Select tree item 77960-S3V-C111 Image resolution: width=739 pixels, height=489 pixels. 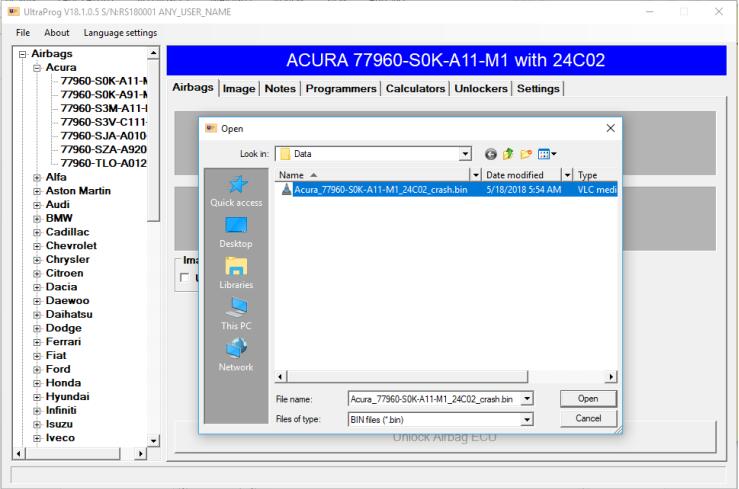(104, 122)
